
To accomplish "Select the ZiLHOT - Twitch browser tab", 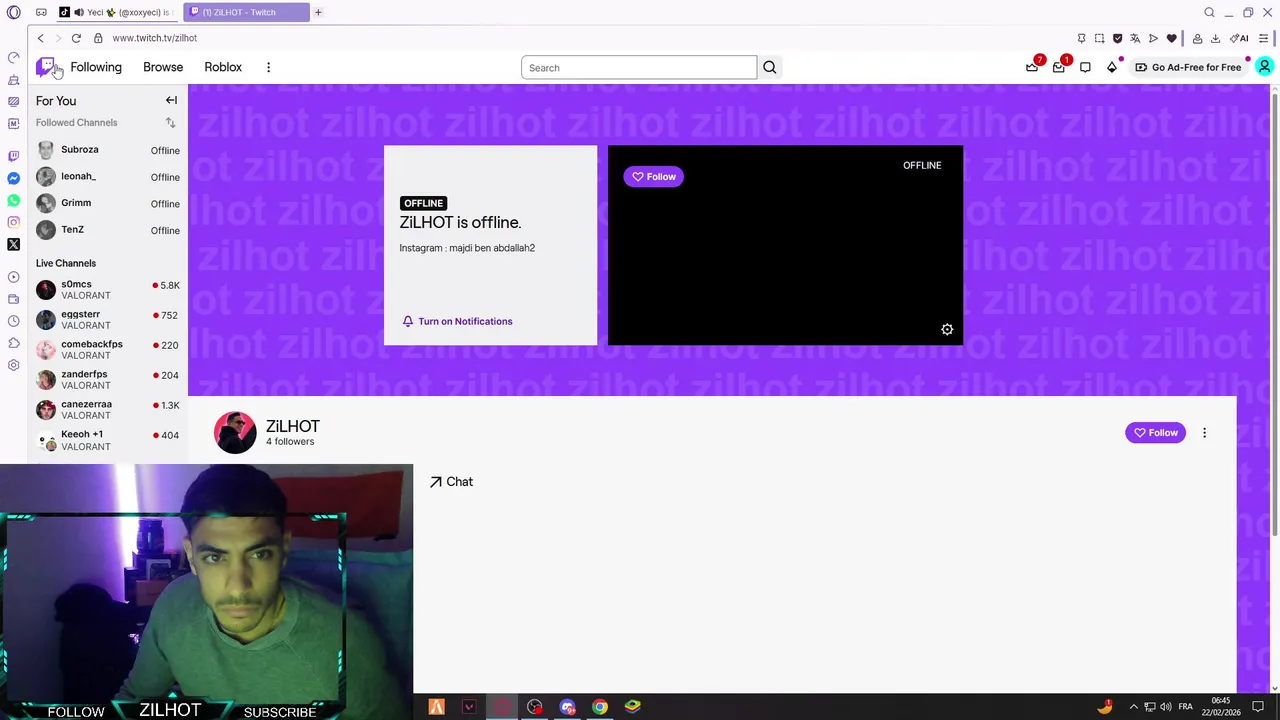I will pos(246,12).
